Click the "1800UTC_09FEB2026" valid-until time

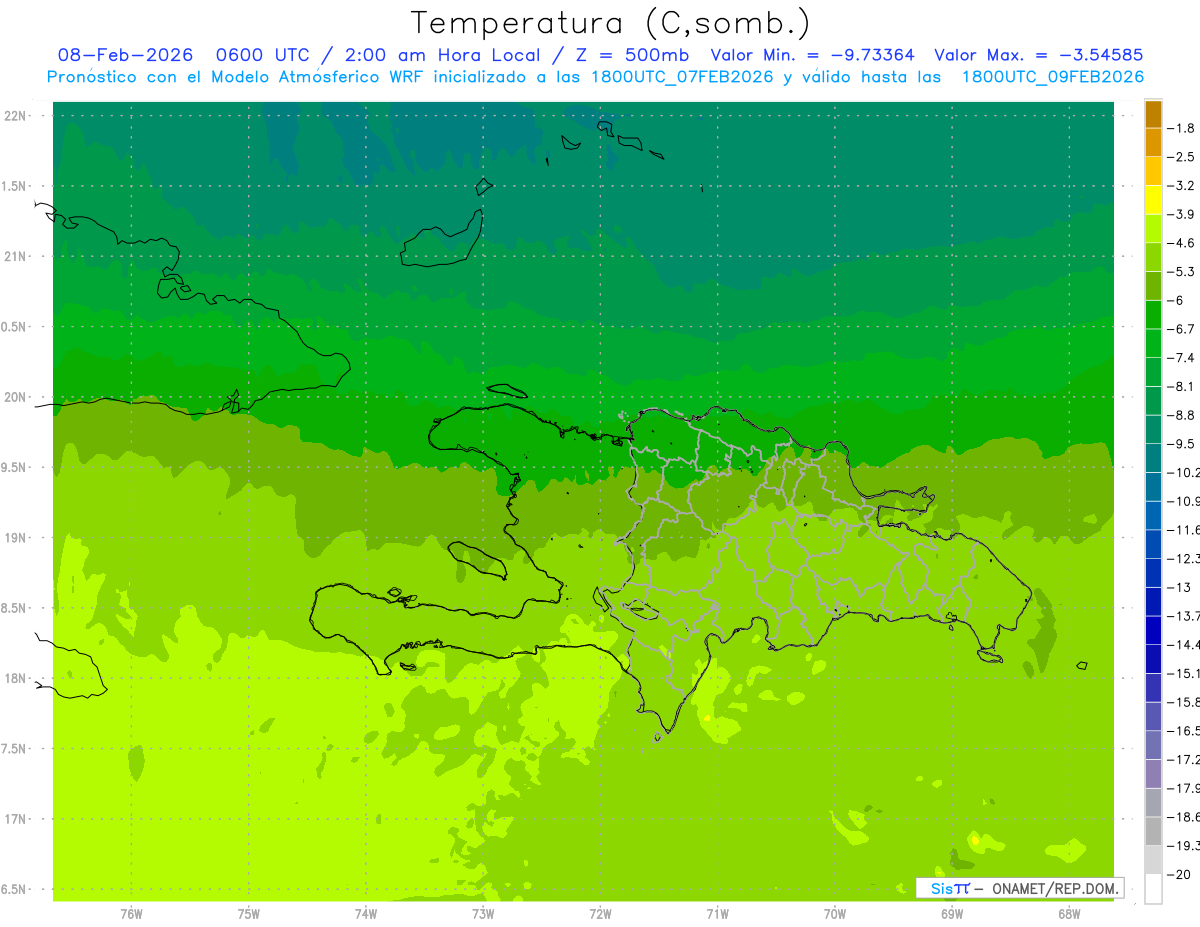(1053, 77)
